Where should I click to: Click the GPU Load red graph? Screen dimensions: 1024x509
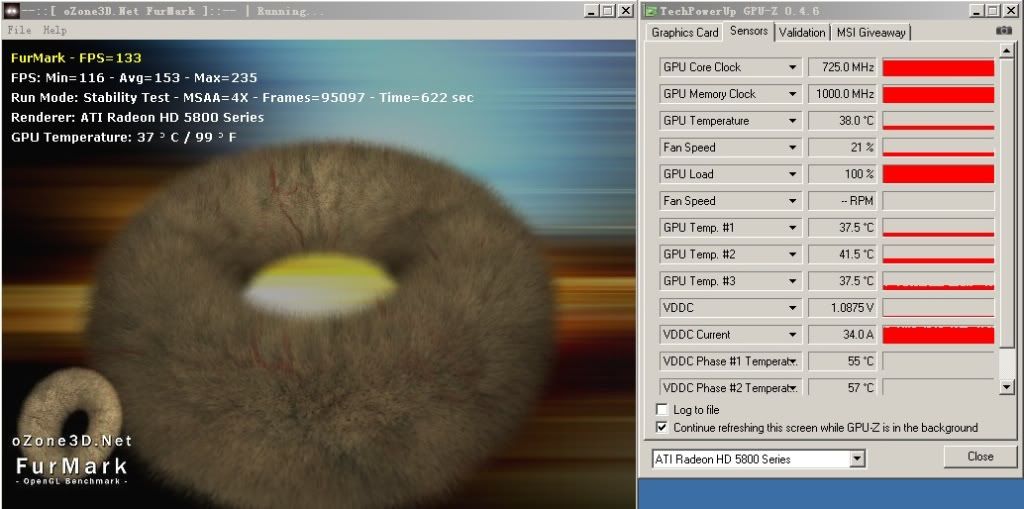(938, 174)
